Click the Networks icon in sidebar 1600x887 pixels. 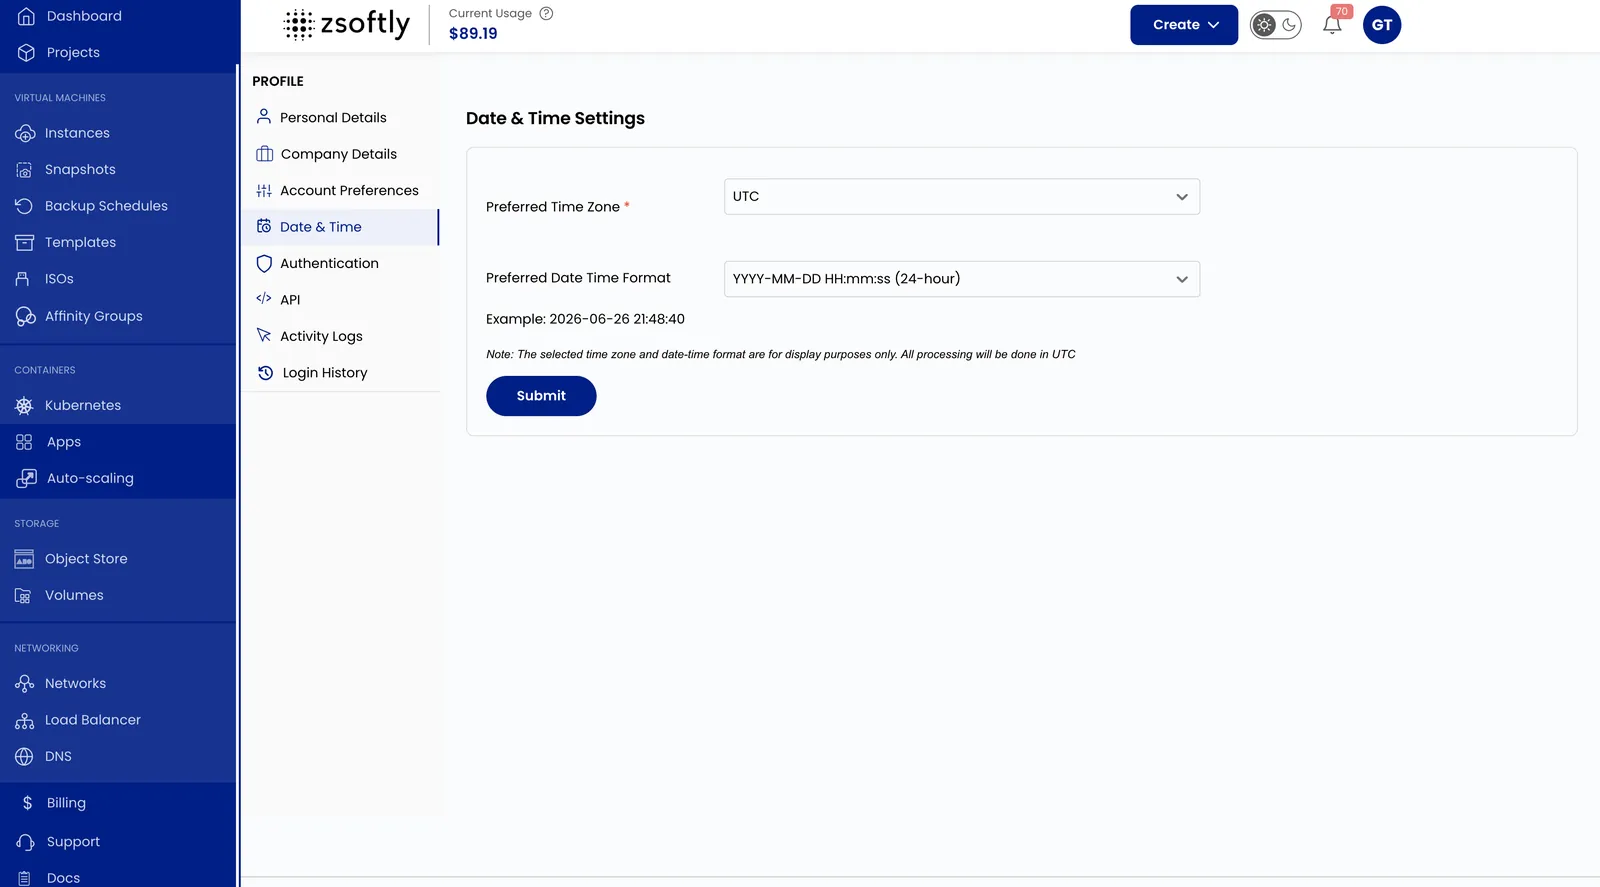24,684
